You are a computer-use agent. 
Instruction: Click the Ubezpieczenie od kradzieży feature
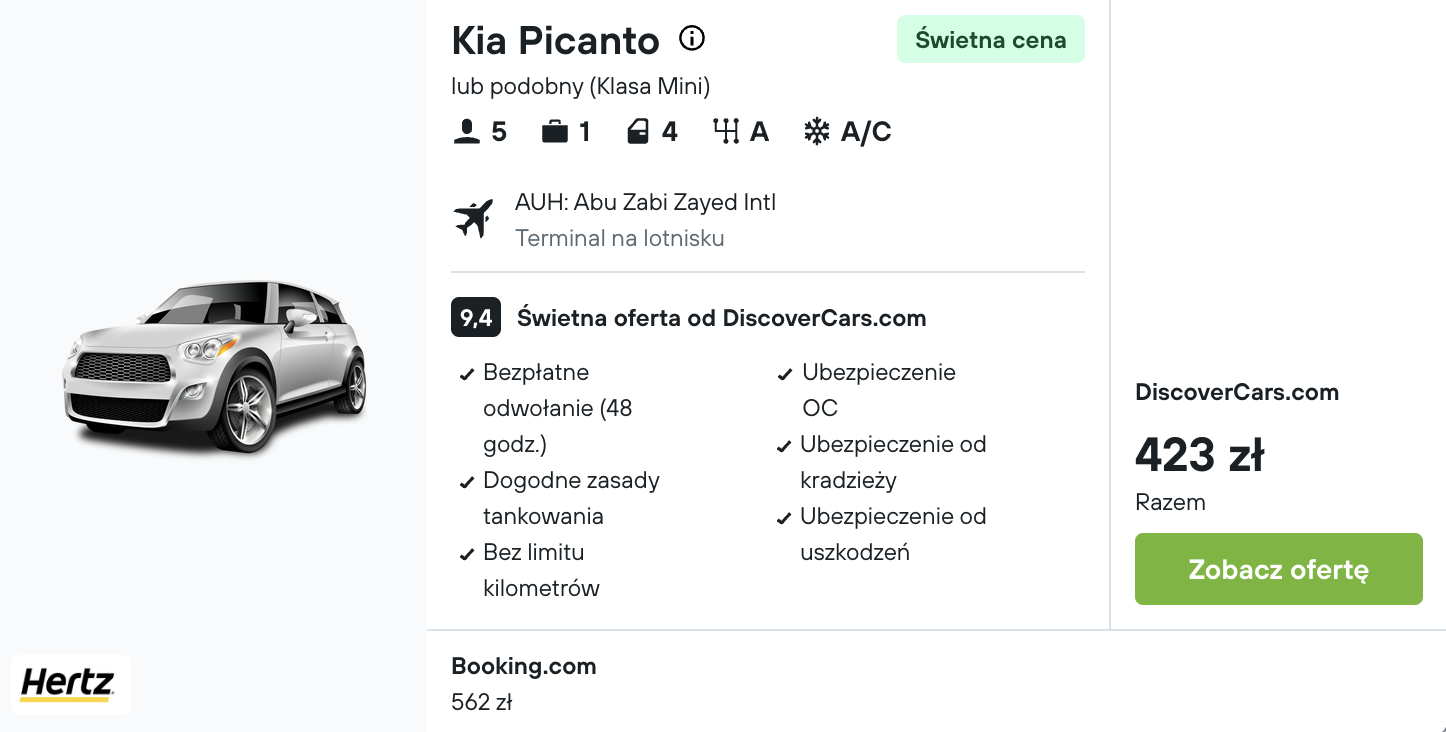882,462
